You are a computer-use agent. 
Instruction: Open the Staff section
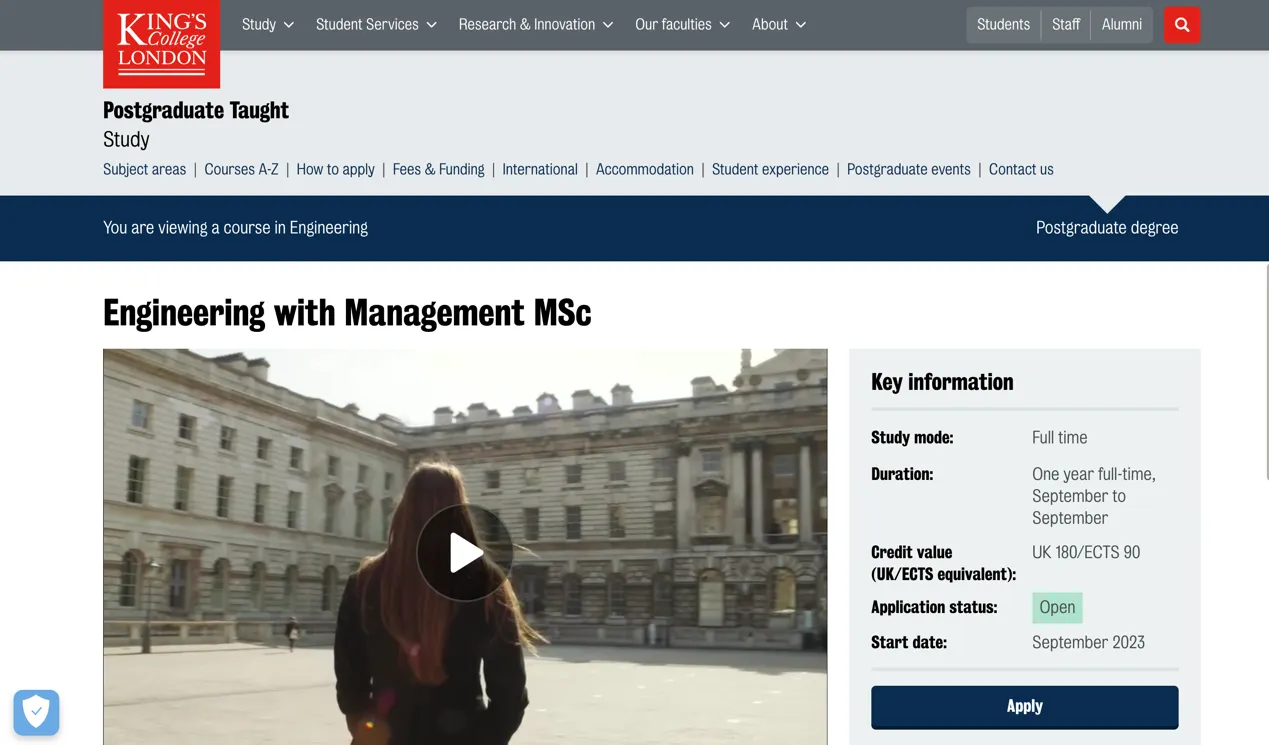click(1065, 25)
